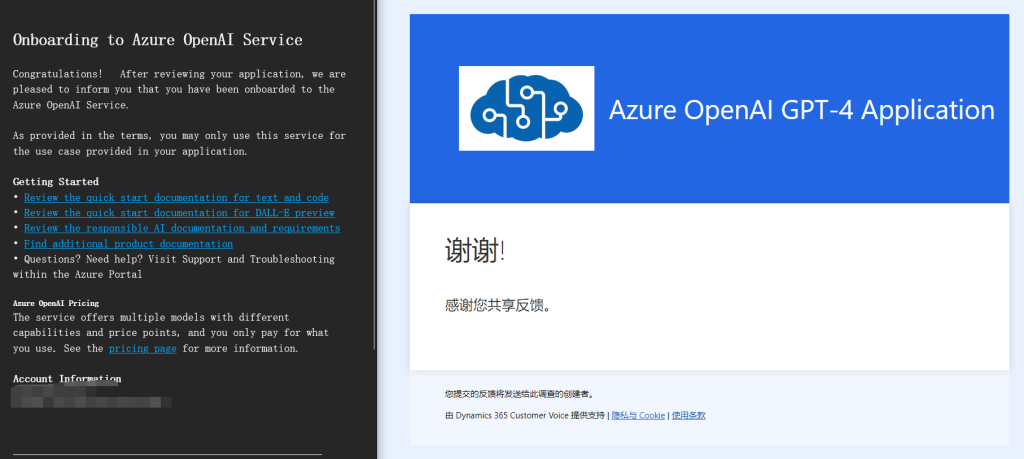Click the Getting Started section heading
The height and width of the screenshot is (459, 1024).
point(56,182)
